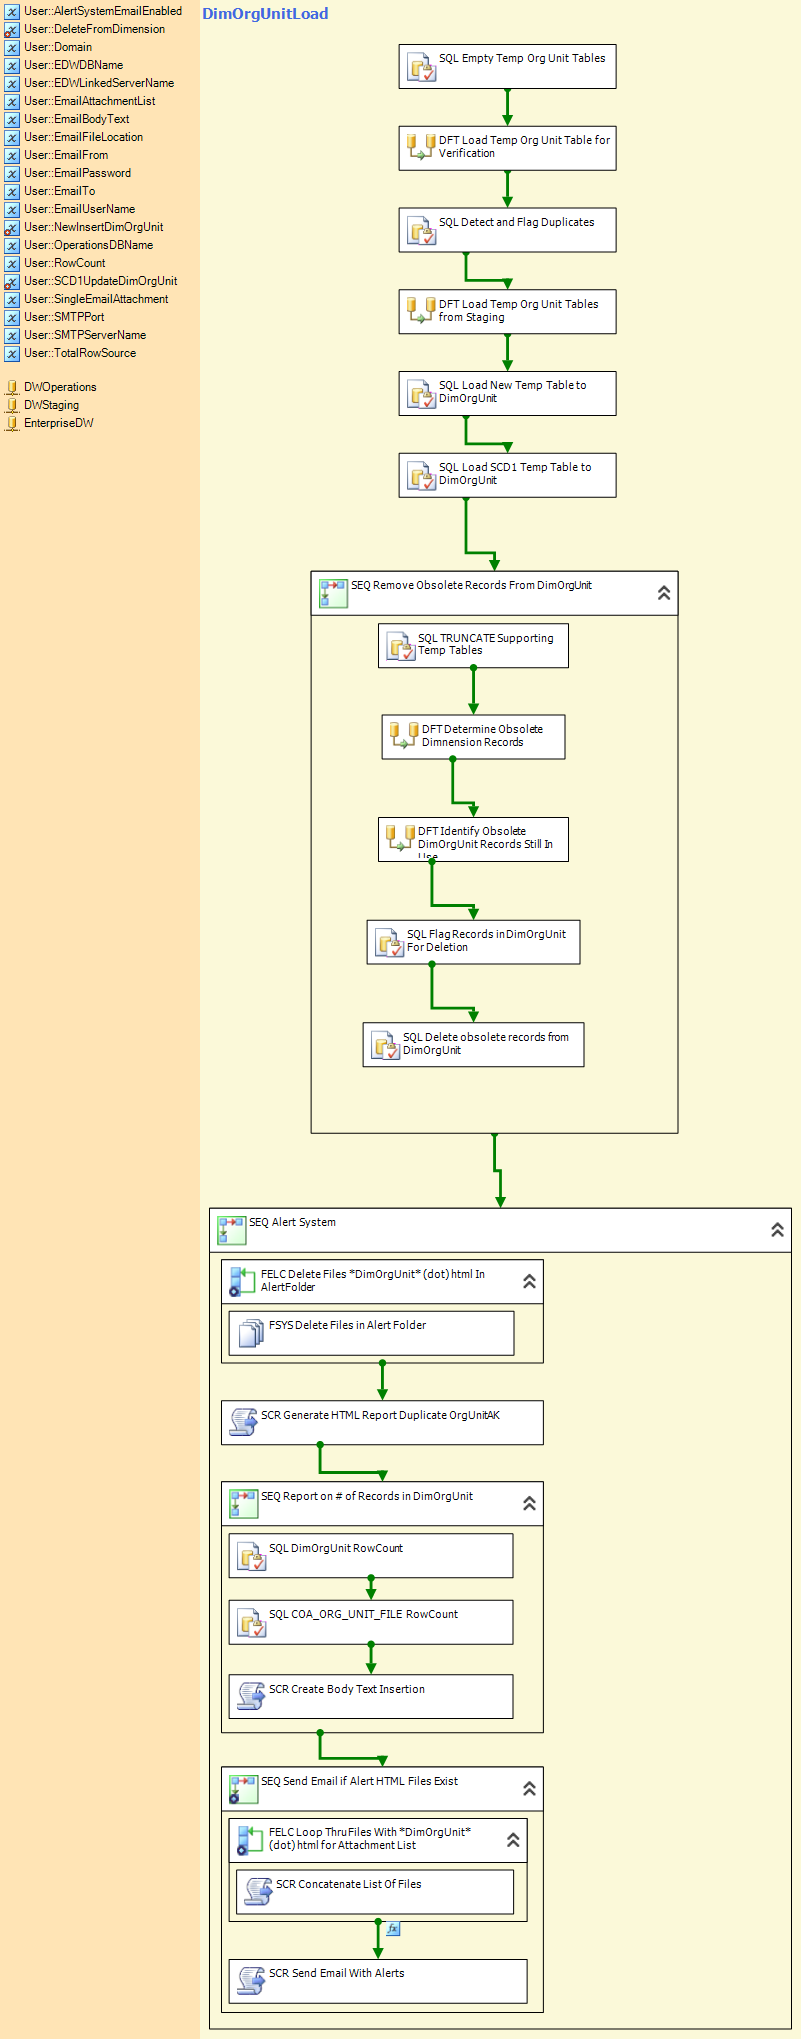
Task: Click the SQL Empty Temp Org Unit Tables task icon
Action: point(421,68)
